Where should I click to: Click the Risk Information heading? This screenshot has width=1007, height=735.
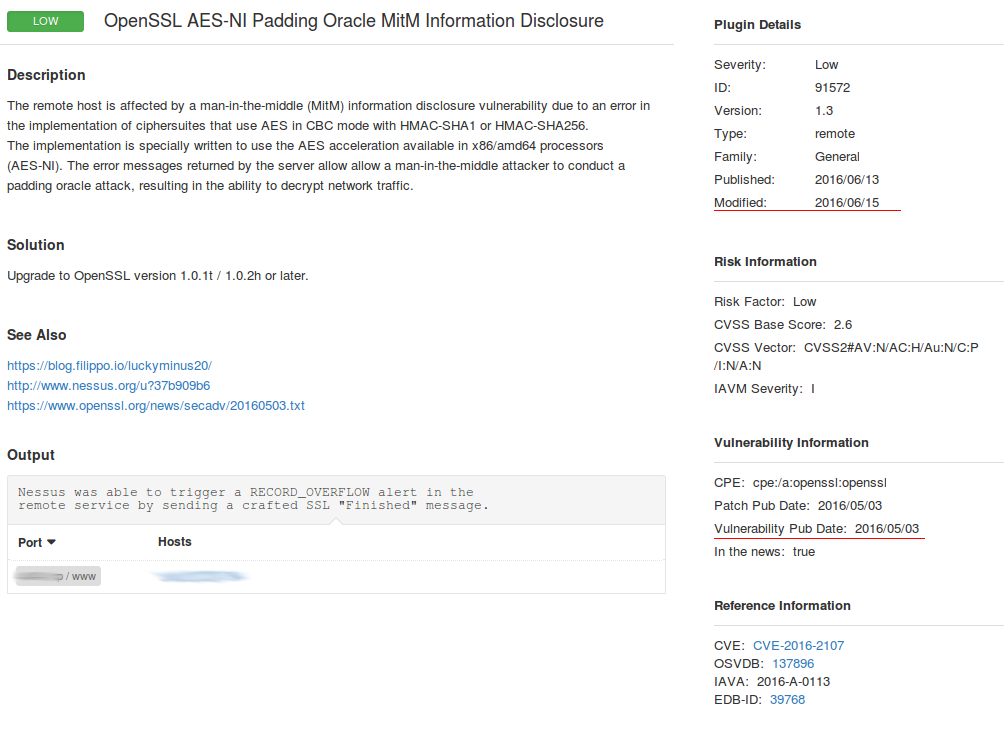tap(766, 261)
